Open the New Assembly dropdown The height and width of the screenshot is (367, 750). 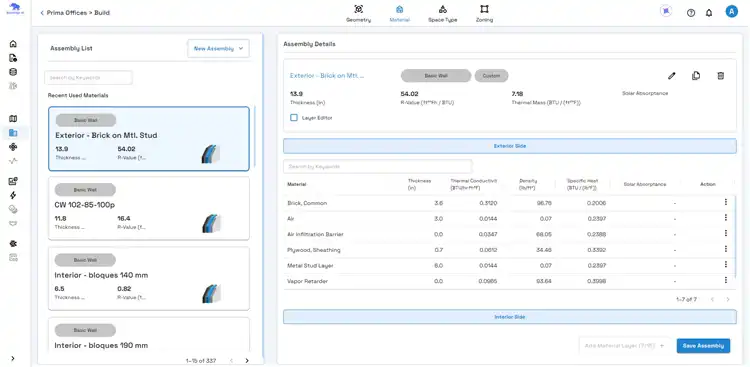point(219,48)
